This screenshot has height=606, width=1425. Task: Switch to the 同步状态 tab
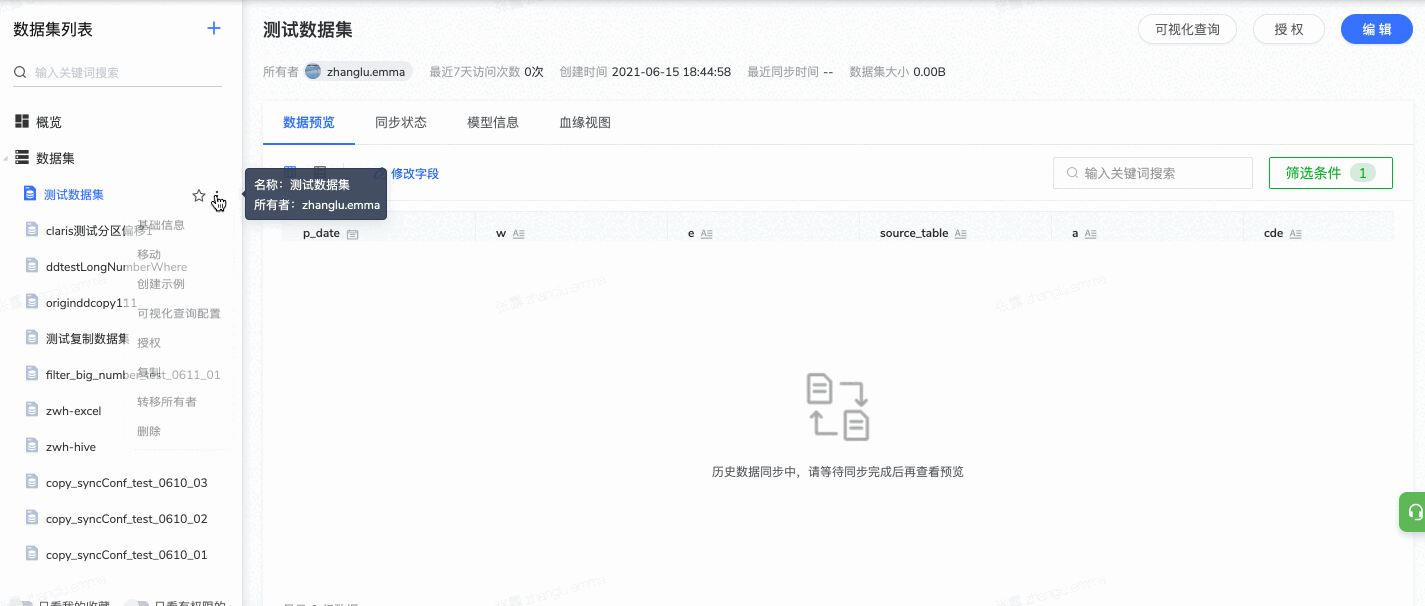coord(401,123)
